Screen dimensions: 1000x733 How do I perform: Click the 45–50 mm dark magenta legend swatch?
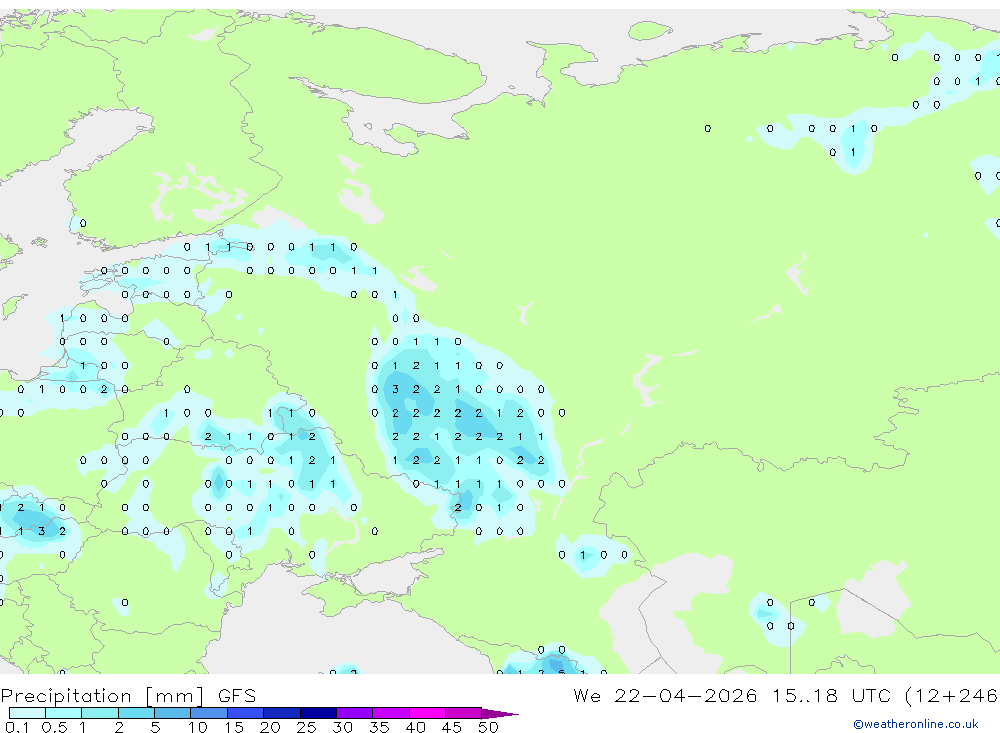point(464,713)
